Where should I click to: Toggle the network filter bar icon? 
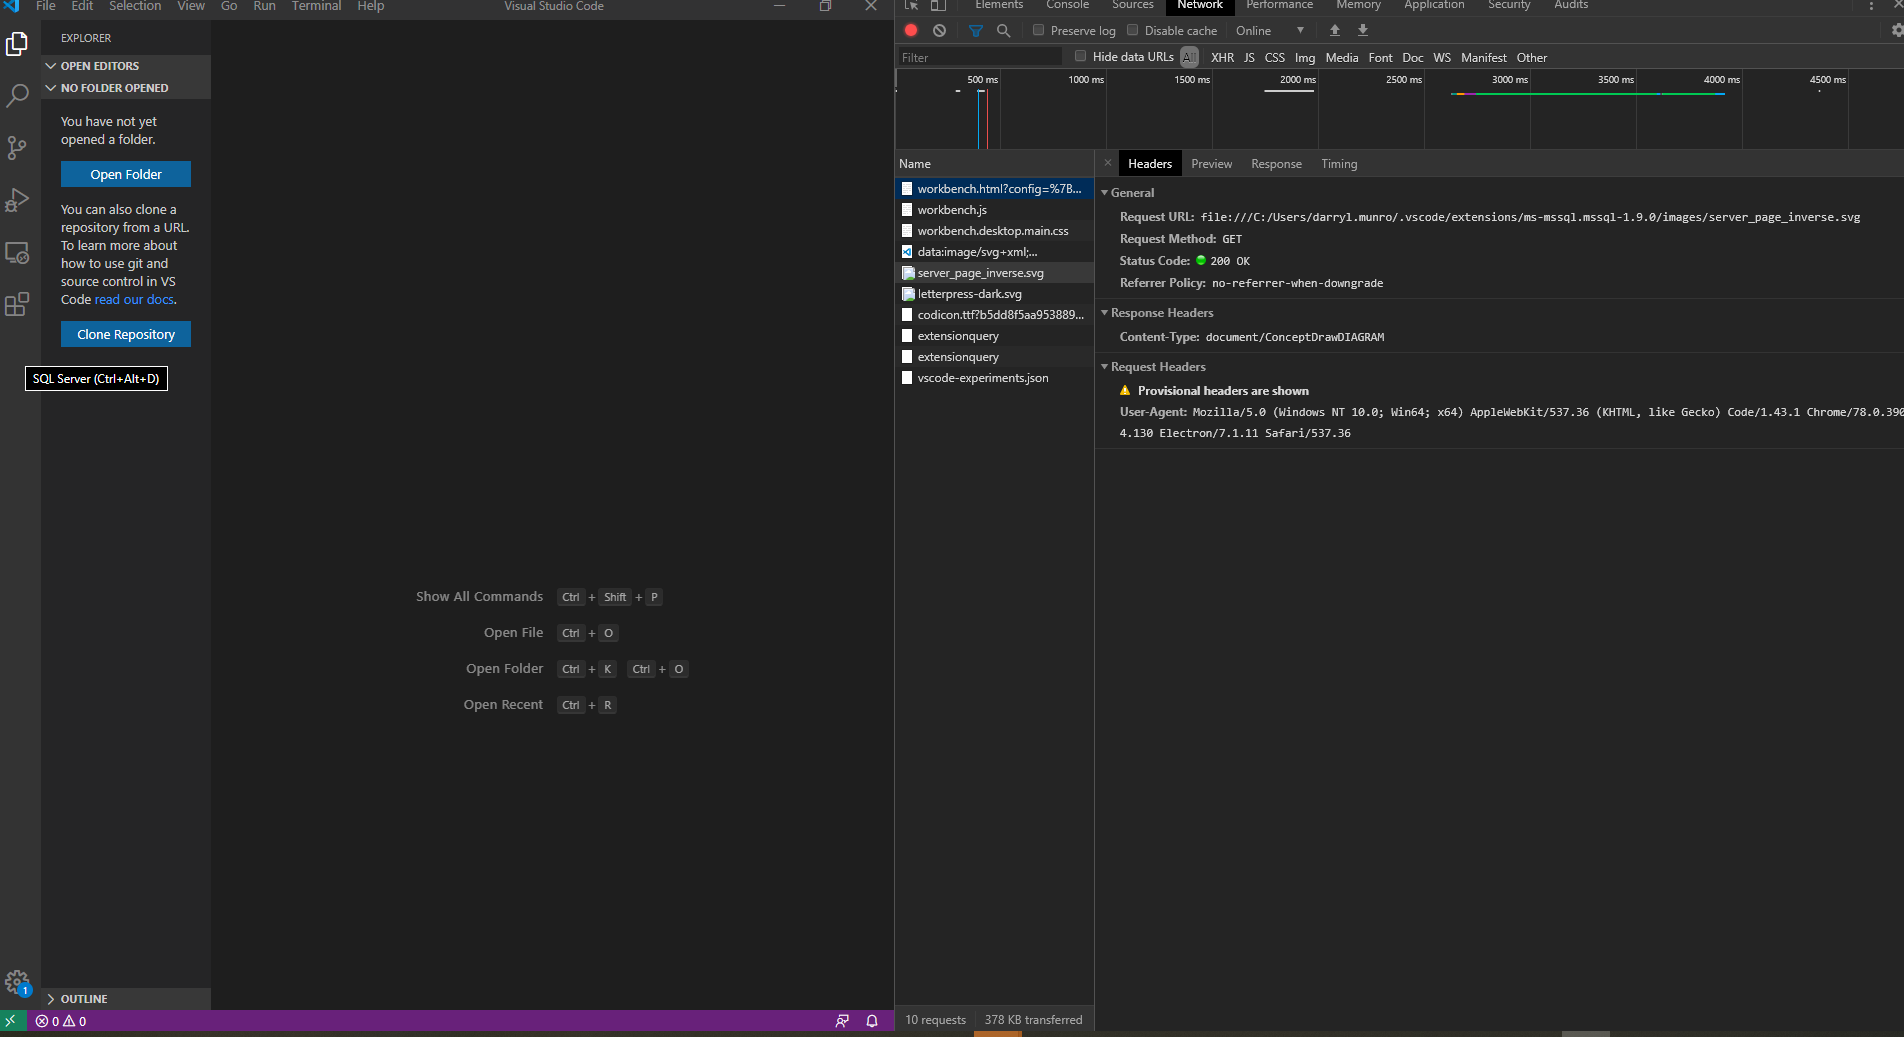tap(975, 30)
